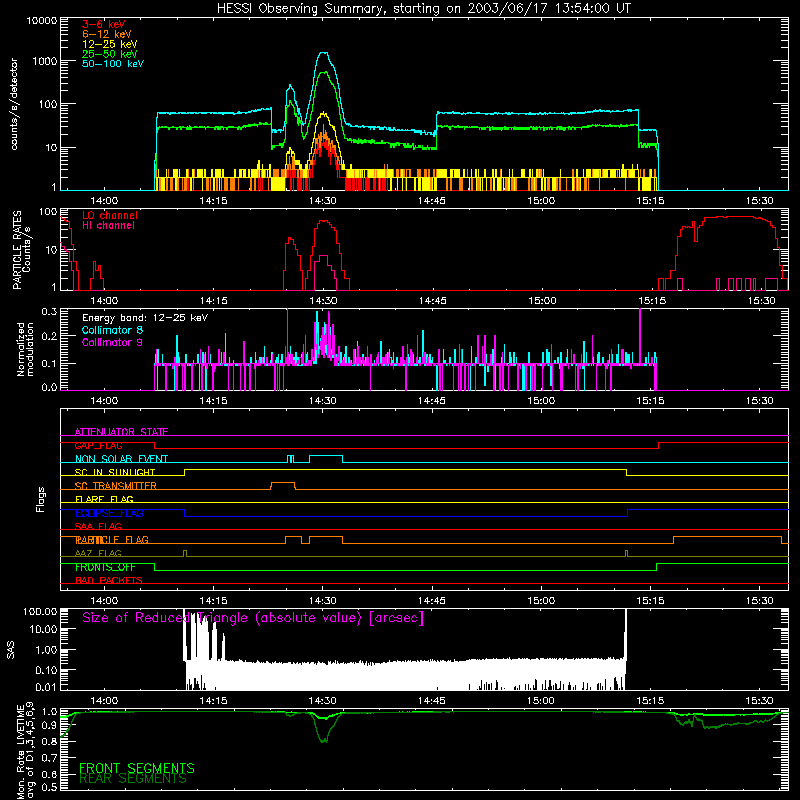Click 14:15 tick label under SAS panel
The width and height of the screenshot is (800, 800).
213,700
